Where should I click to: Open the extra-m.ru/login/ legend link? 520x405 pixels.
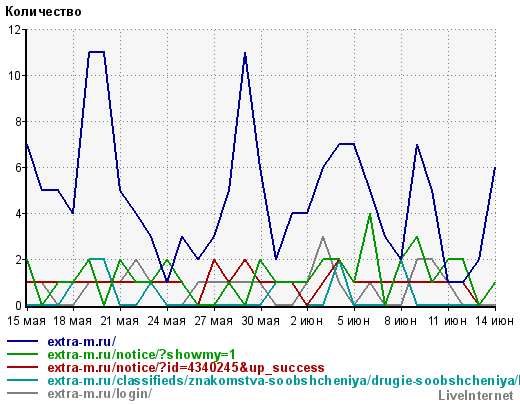pos(100,393)
